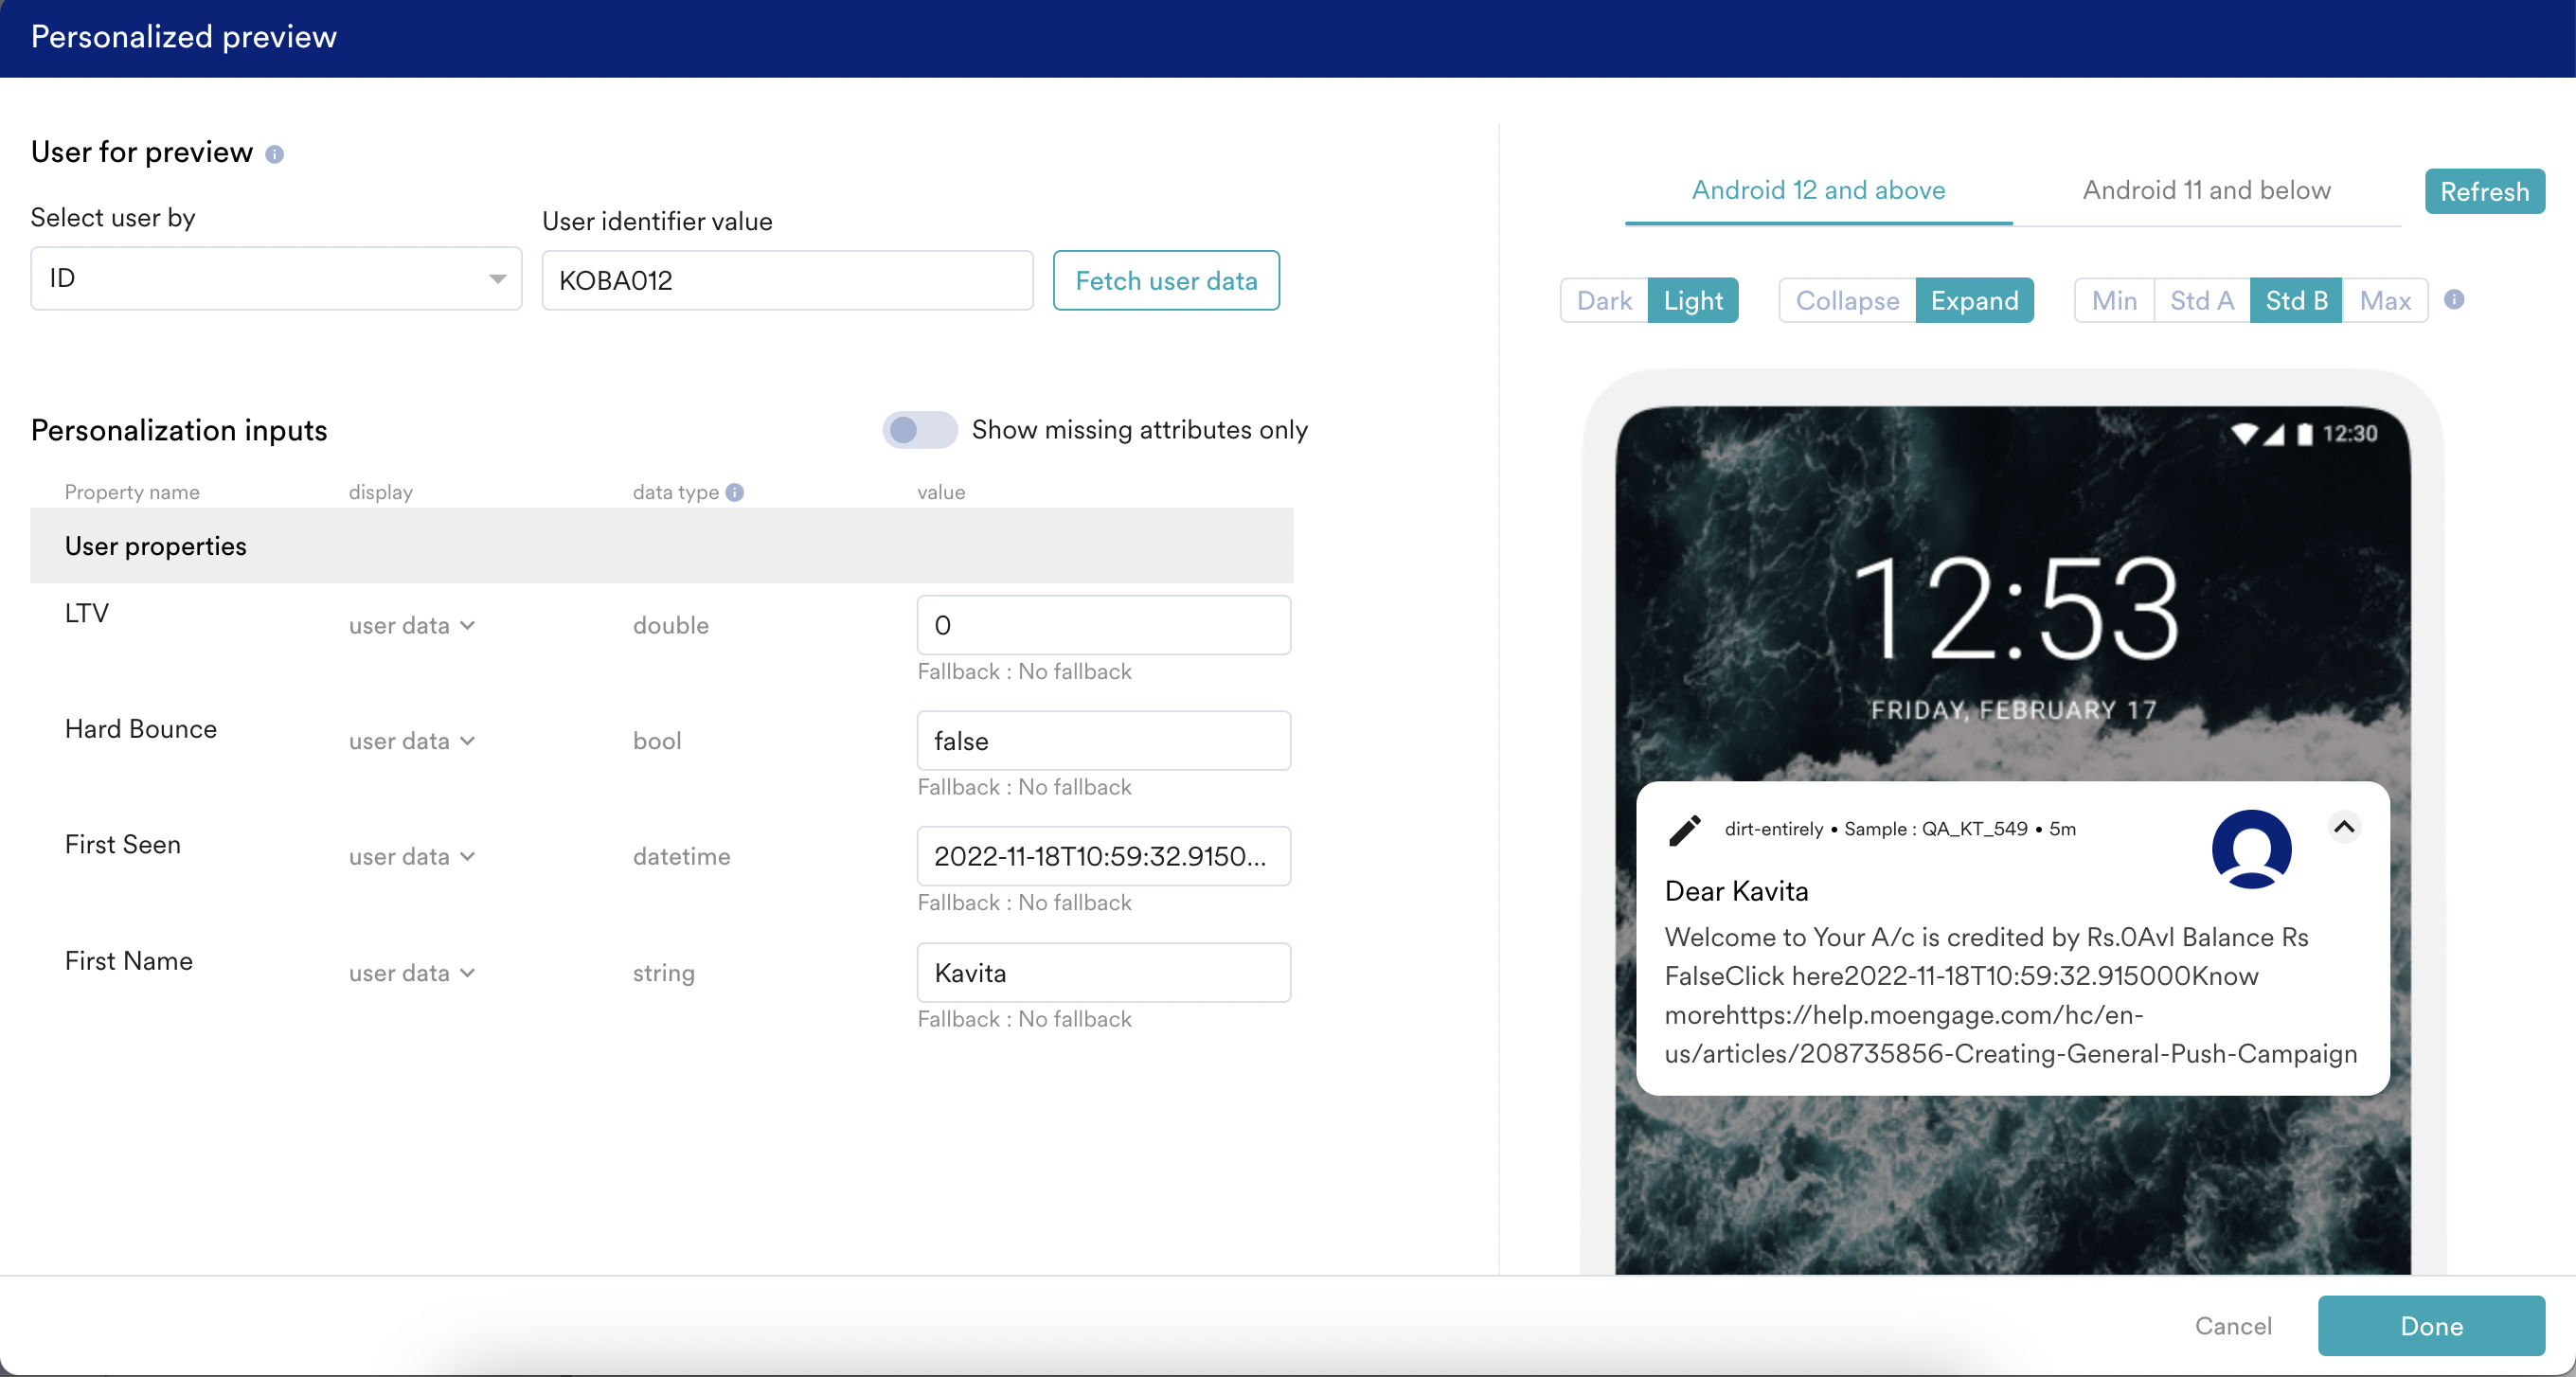
Task: Expand First Name user data dropdown
Action: (x=411, y=973)
